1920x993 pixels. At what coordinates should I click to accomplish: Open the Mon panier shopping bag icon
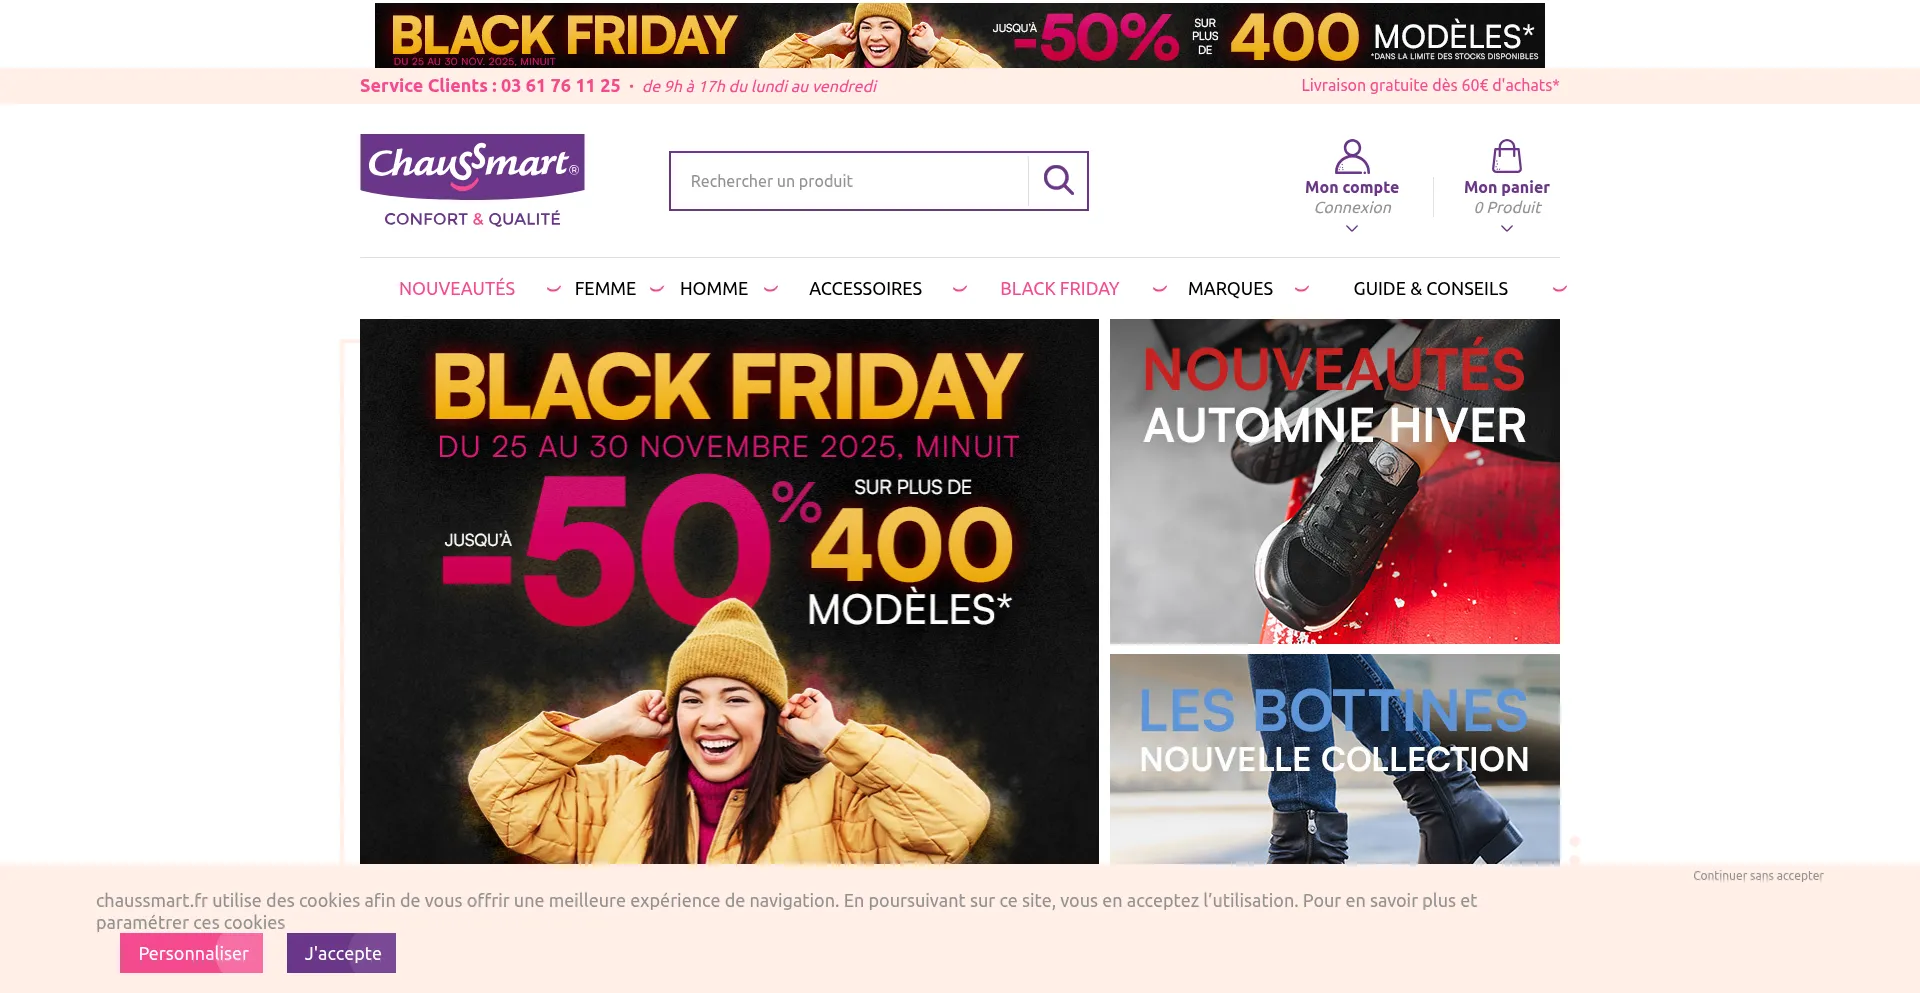click(x=1507, y=157)
